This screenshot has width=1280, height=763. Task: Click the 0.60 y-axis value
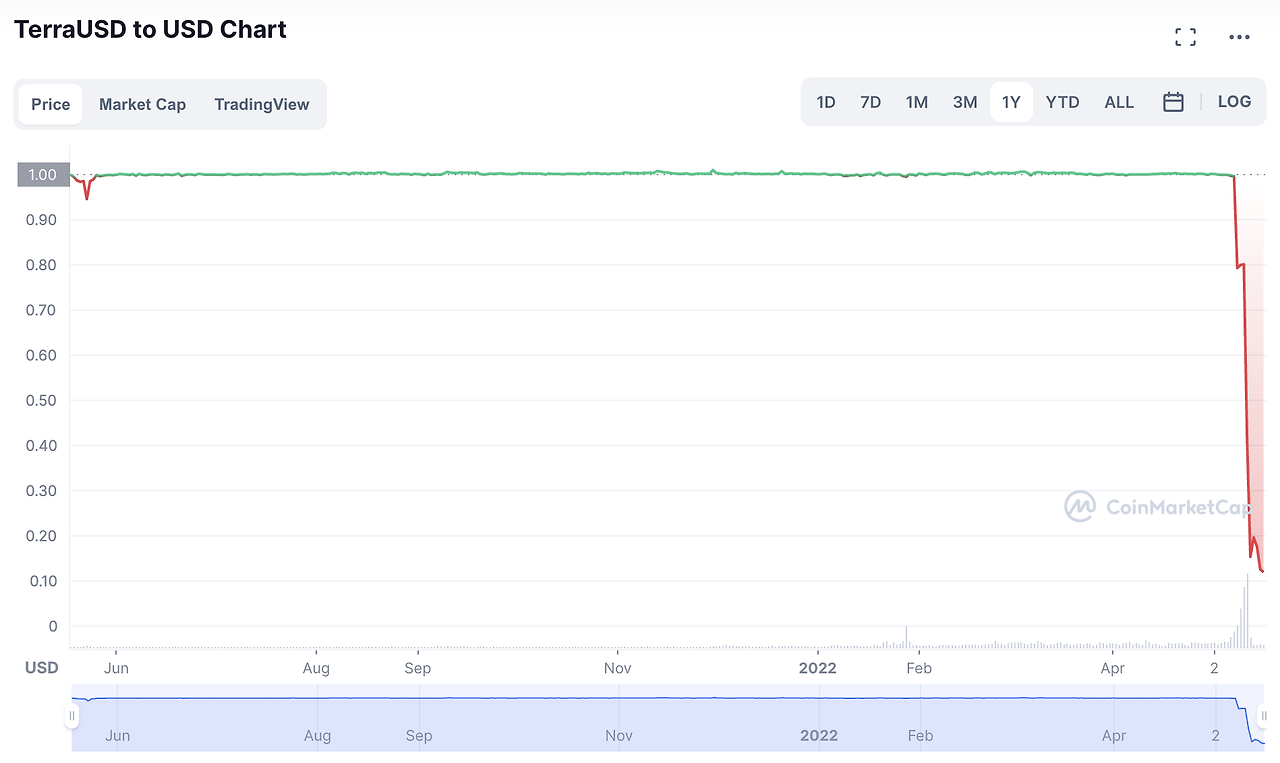point(42,355)
